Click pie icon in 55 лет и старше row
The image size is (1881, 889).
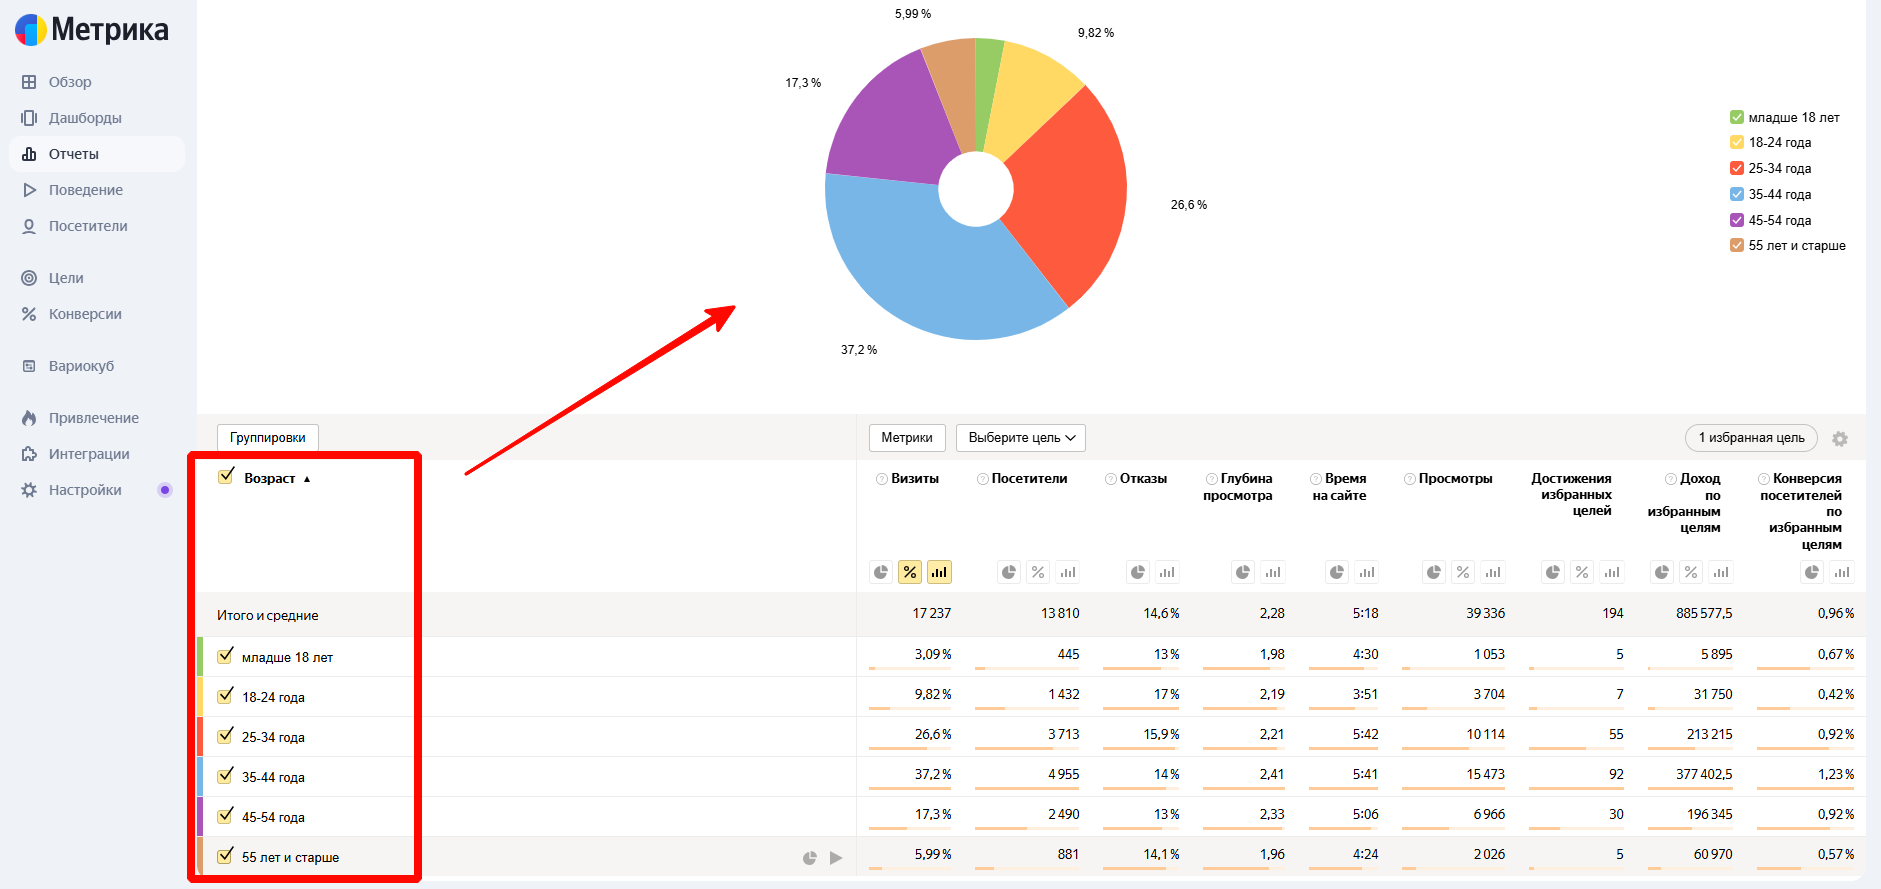point(810,858)
